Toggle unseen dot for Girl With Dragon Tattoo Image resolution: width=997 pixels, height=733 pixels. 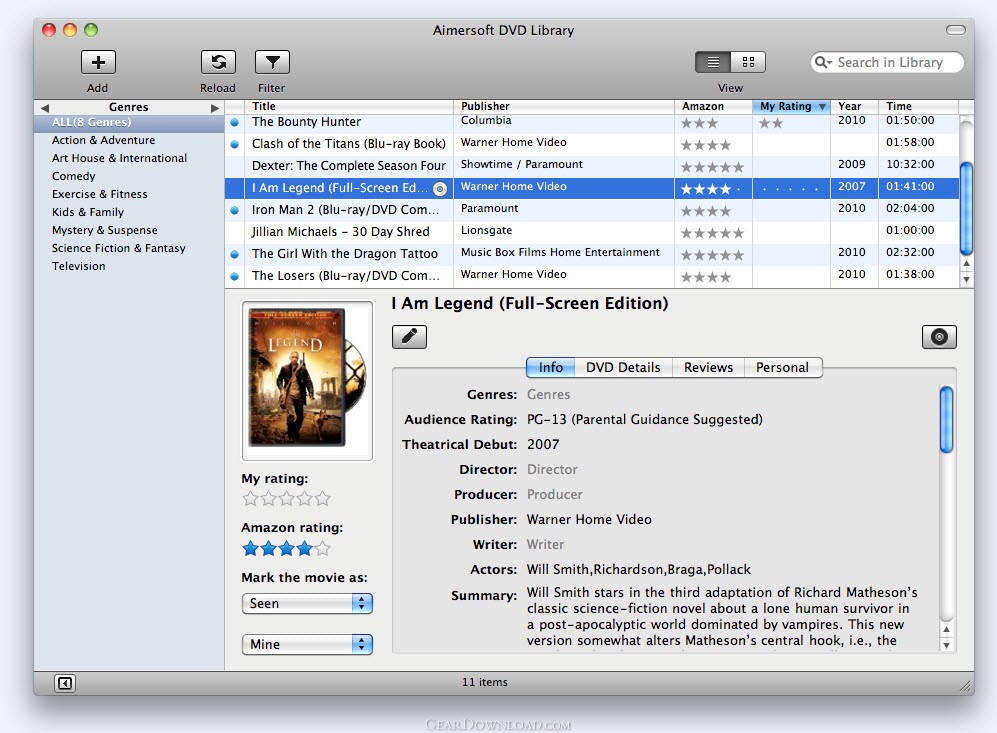tap(235, 254)
